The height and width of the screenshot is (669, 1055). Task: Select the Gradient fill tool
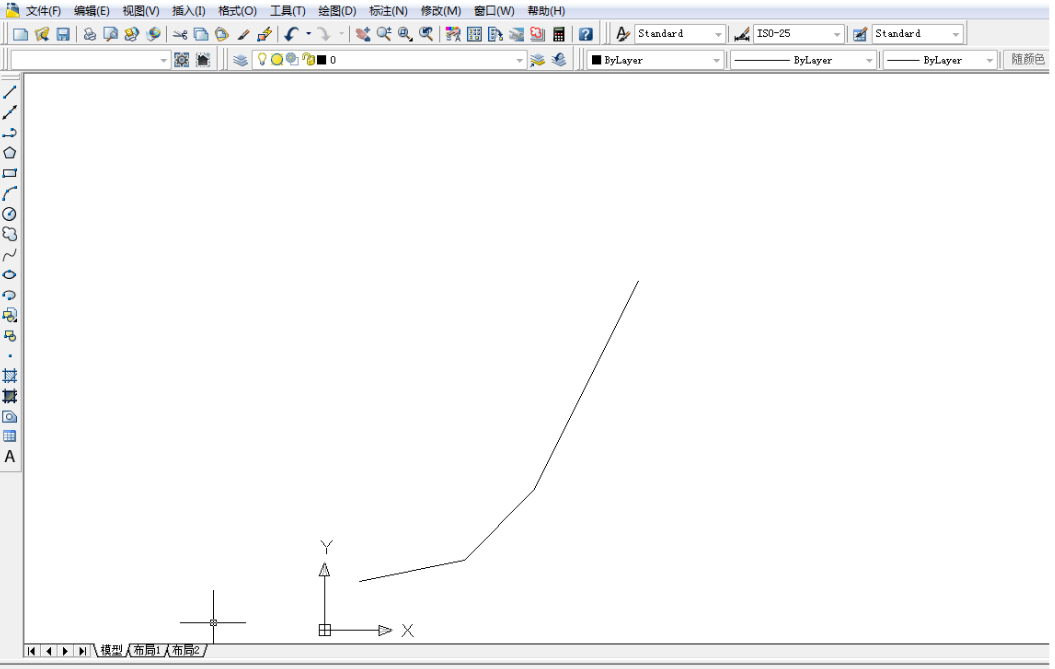[x=9, y=396]
